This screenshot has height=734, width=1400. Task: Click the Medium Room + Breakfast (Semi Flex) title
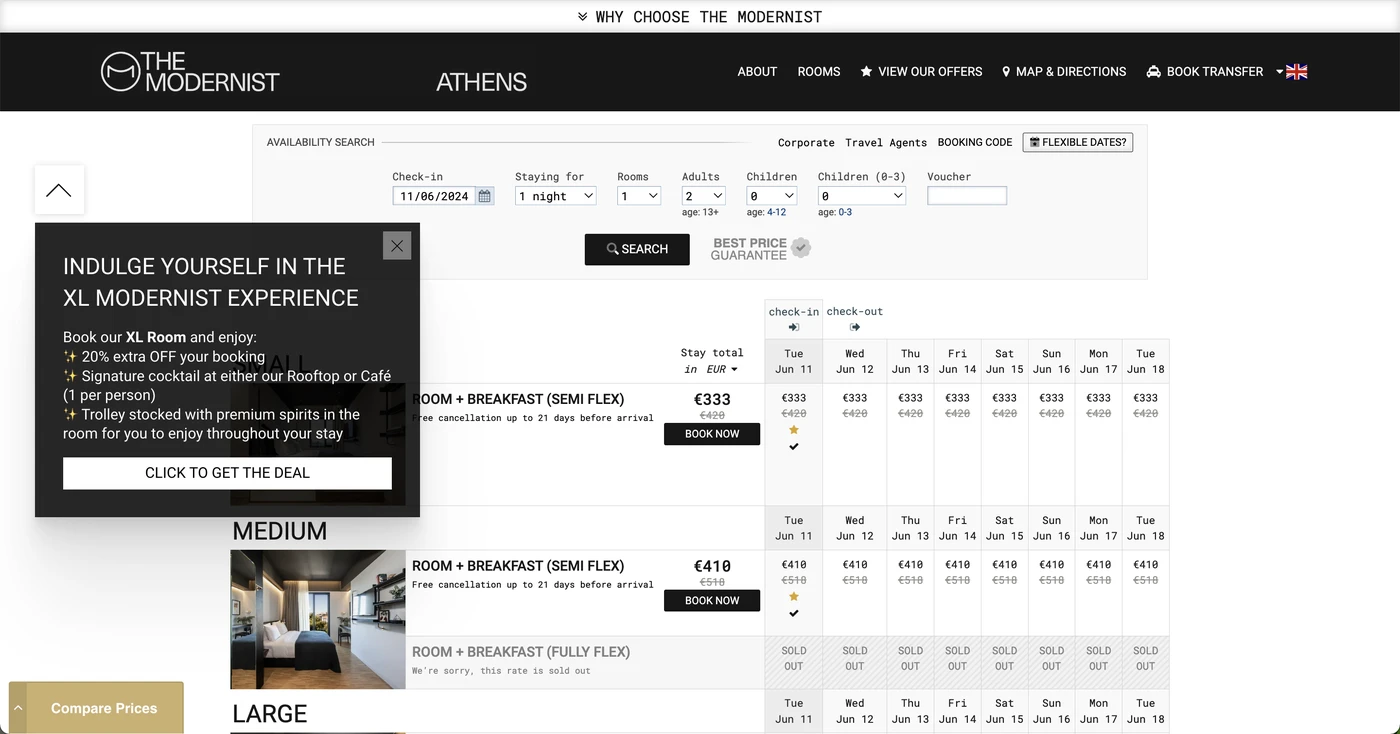pyautogui.click(x=518, y=566)
